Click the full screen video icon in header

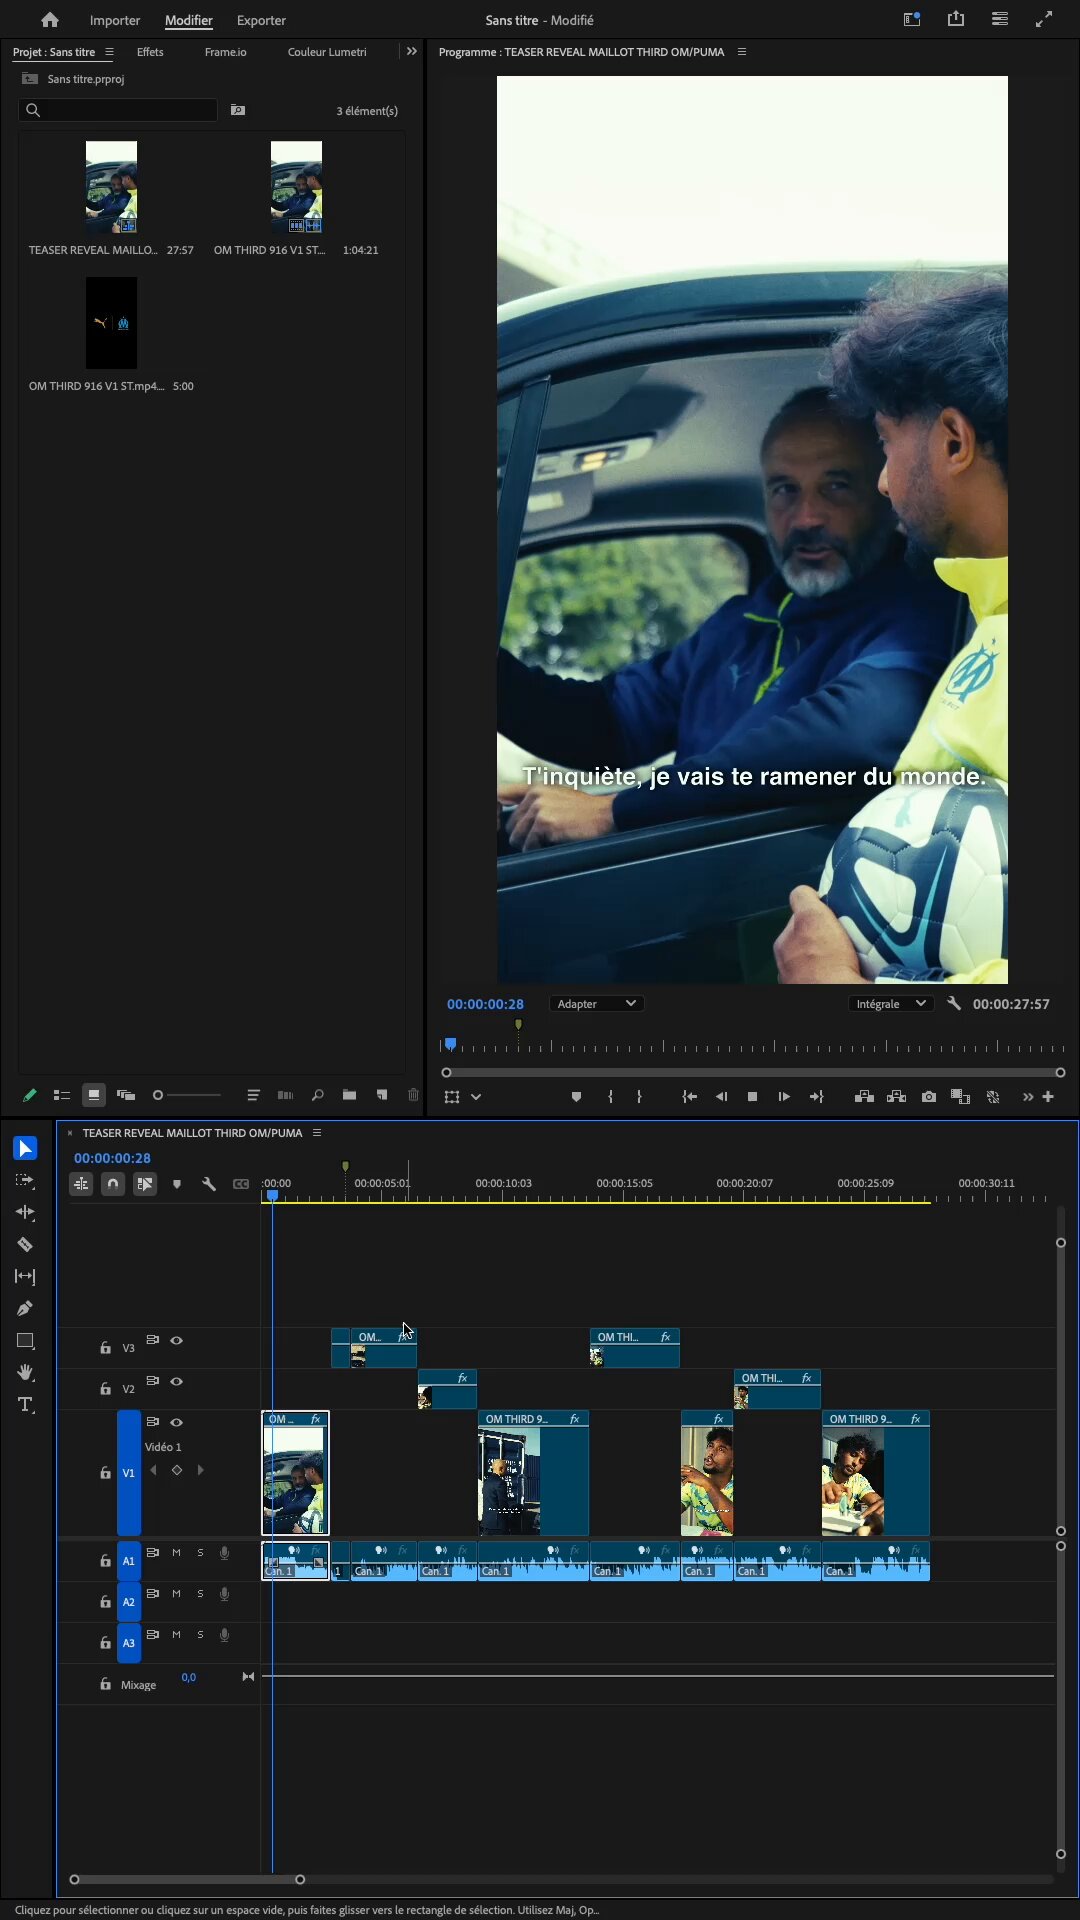pos(1044,19)
